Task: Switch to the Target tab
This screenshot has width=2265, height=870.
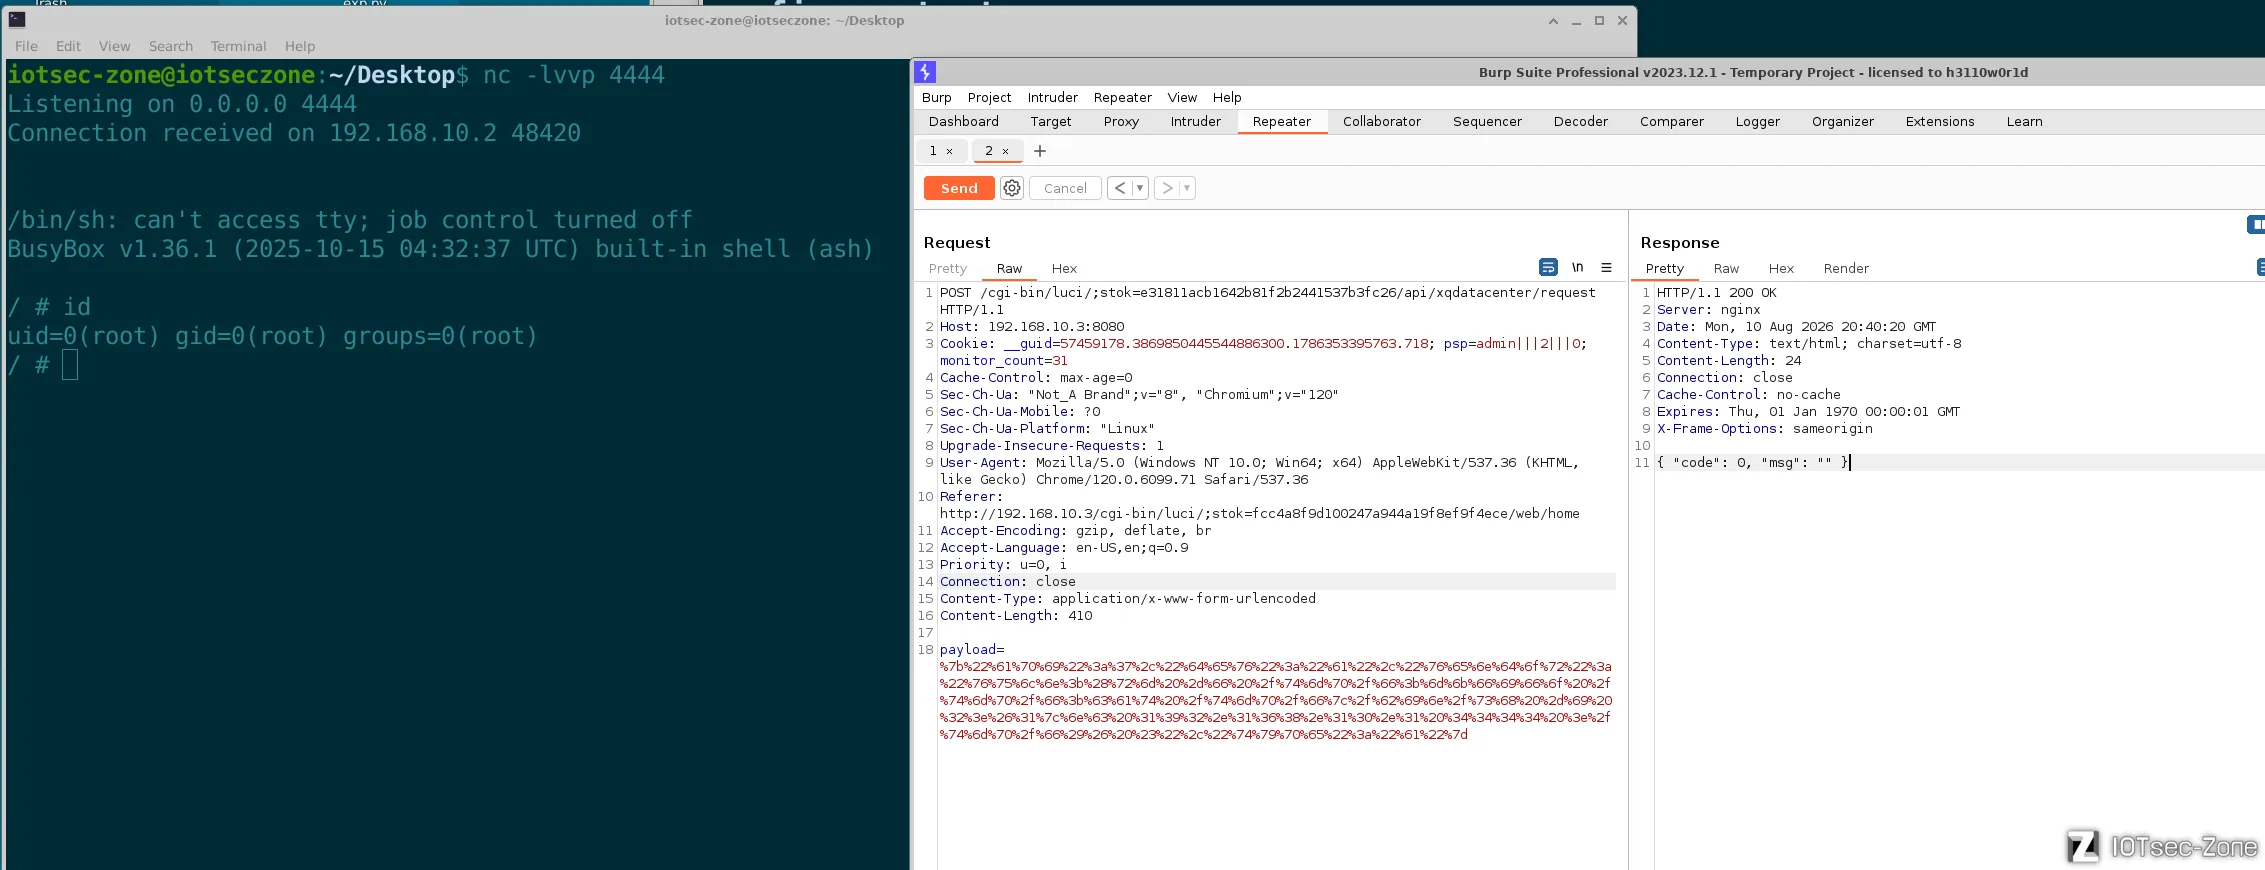Action: pyautogui.click(x=1051, y=122)
